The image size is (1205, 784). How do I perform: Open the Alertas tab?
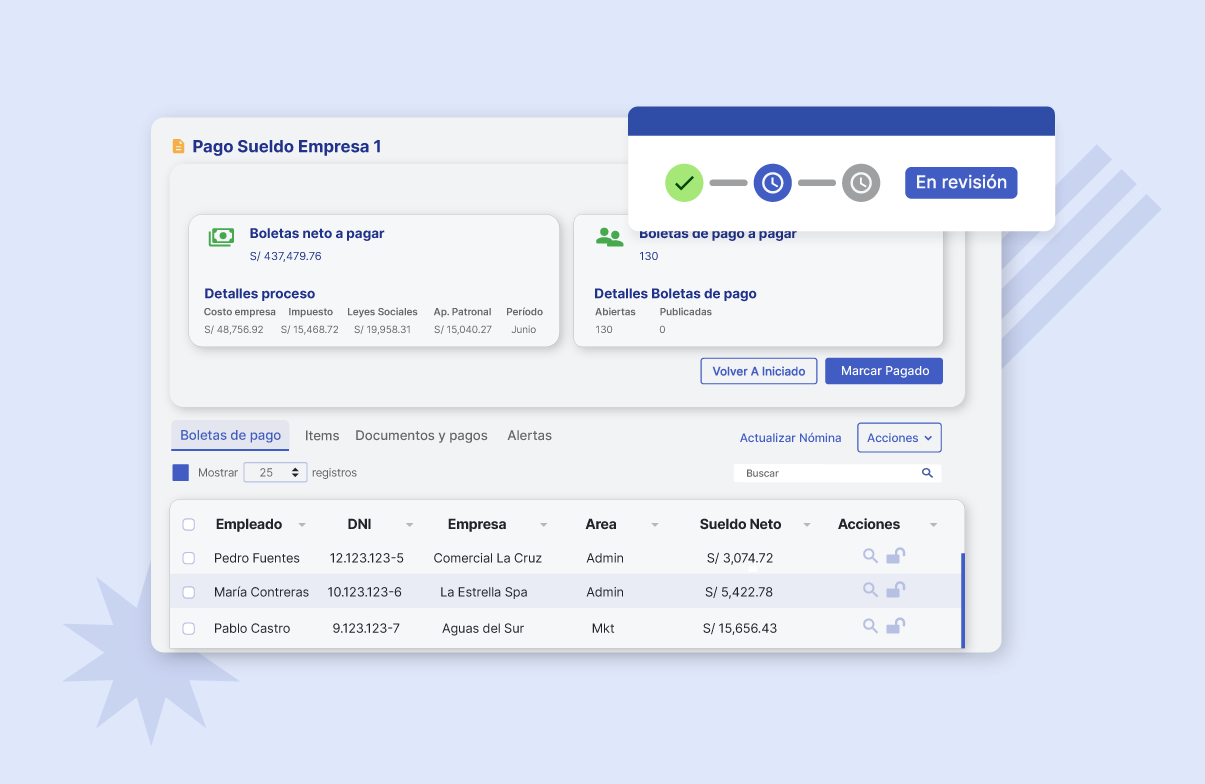pyautogui.click(x=529, y=436)
